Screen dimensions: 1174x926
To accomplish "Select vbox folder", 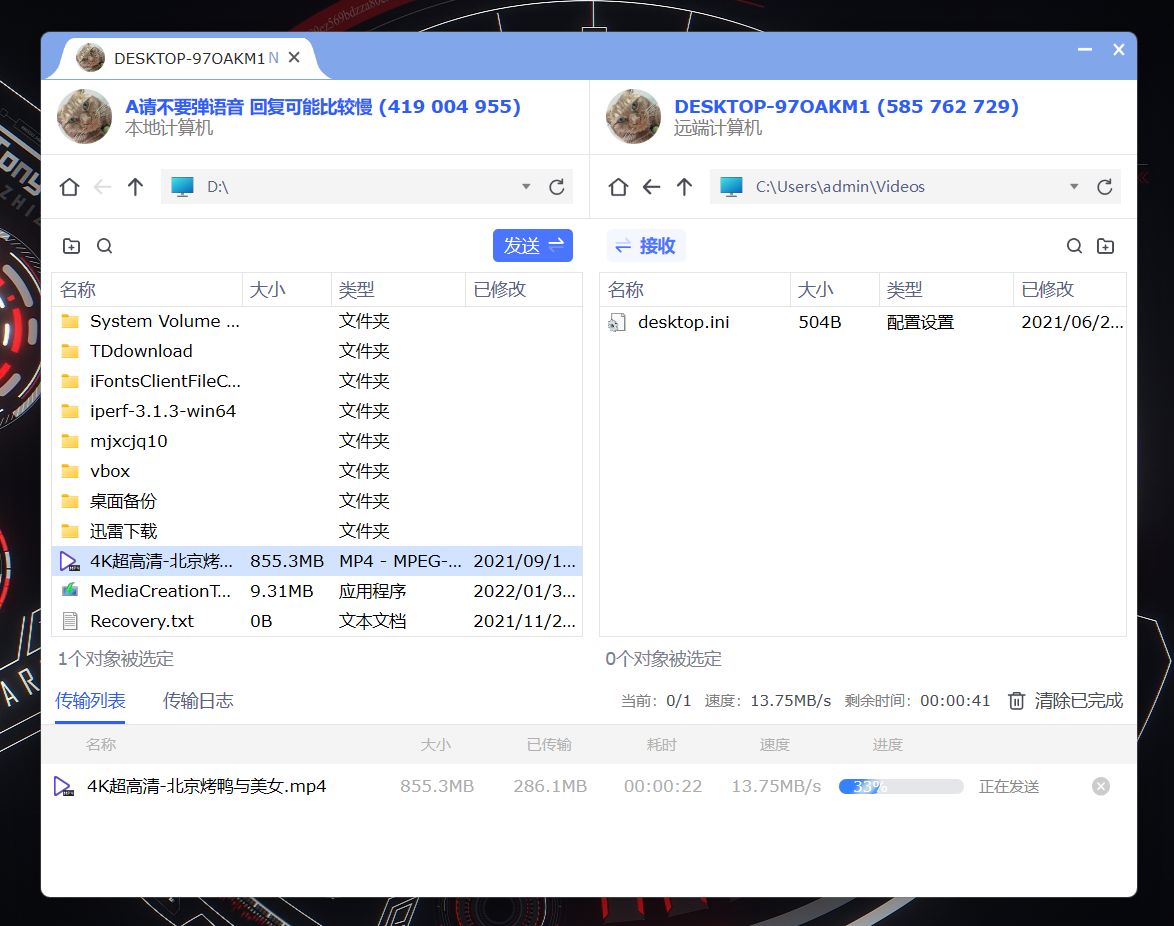I will (x=317, y=471).
